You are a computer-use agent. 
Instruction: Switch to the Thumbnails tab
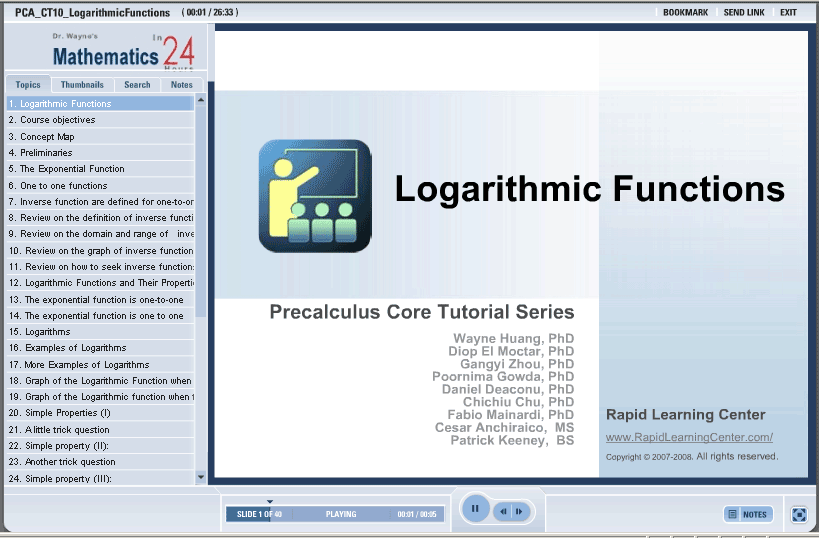[x=82, y=85]
